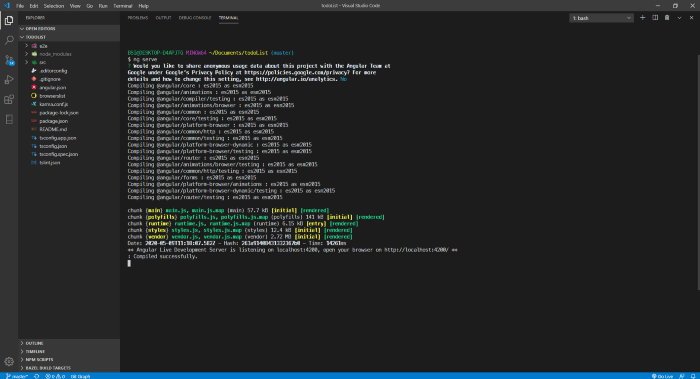Split the terminal pane
The height and width of the screenshot is (379, 700).
655,18
